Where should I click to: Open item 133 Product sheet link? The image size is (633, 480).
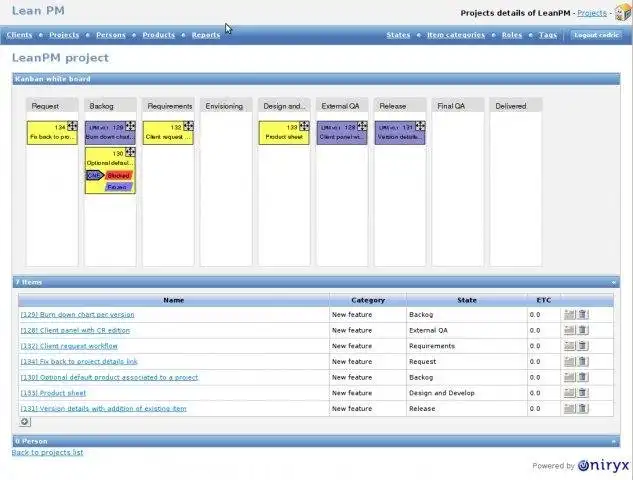point(53,393)
